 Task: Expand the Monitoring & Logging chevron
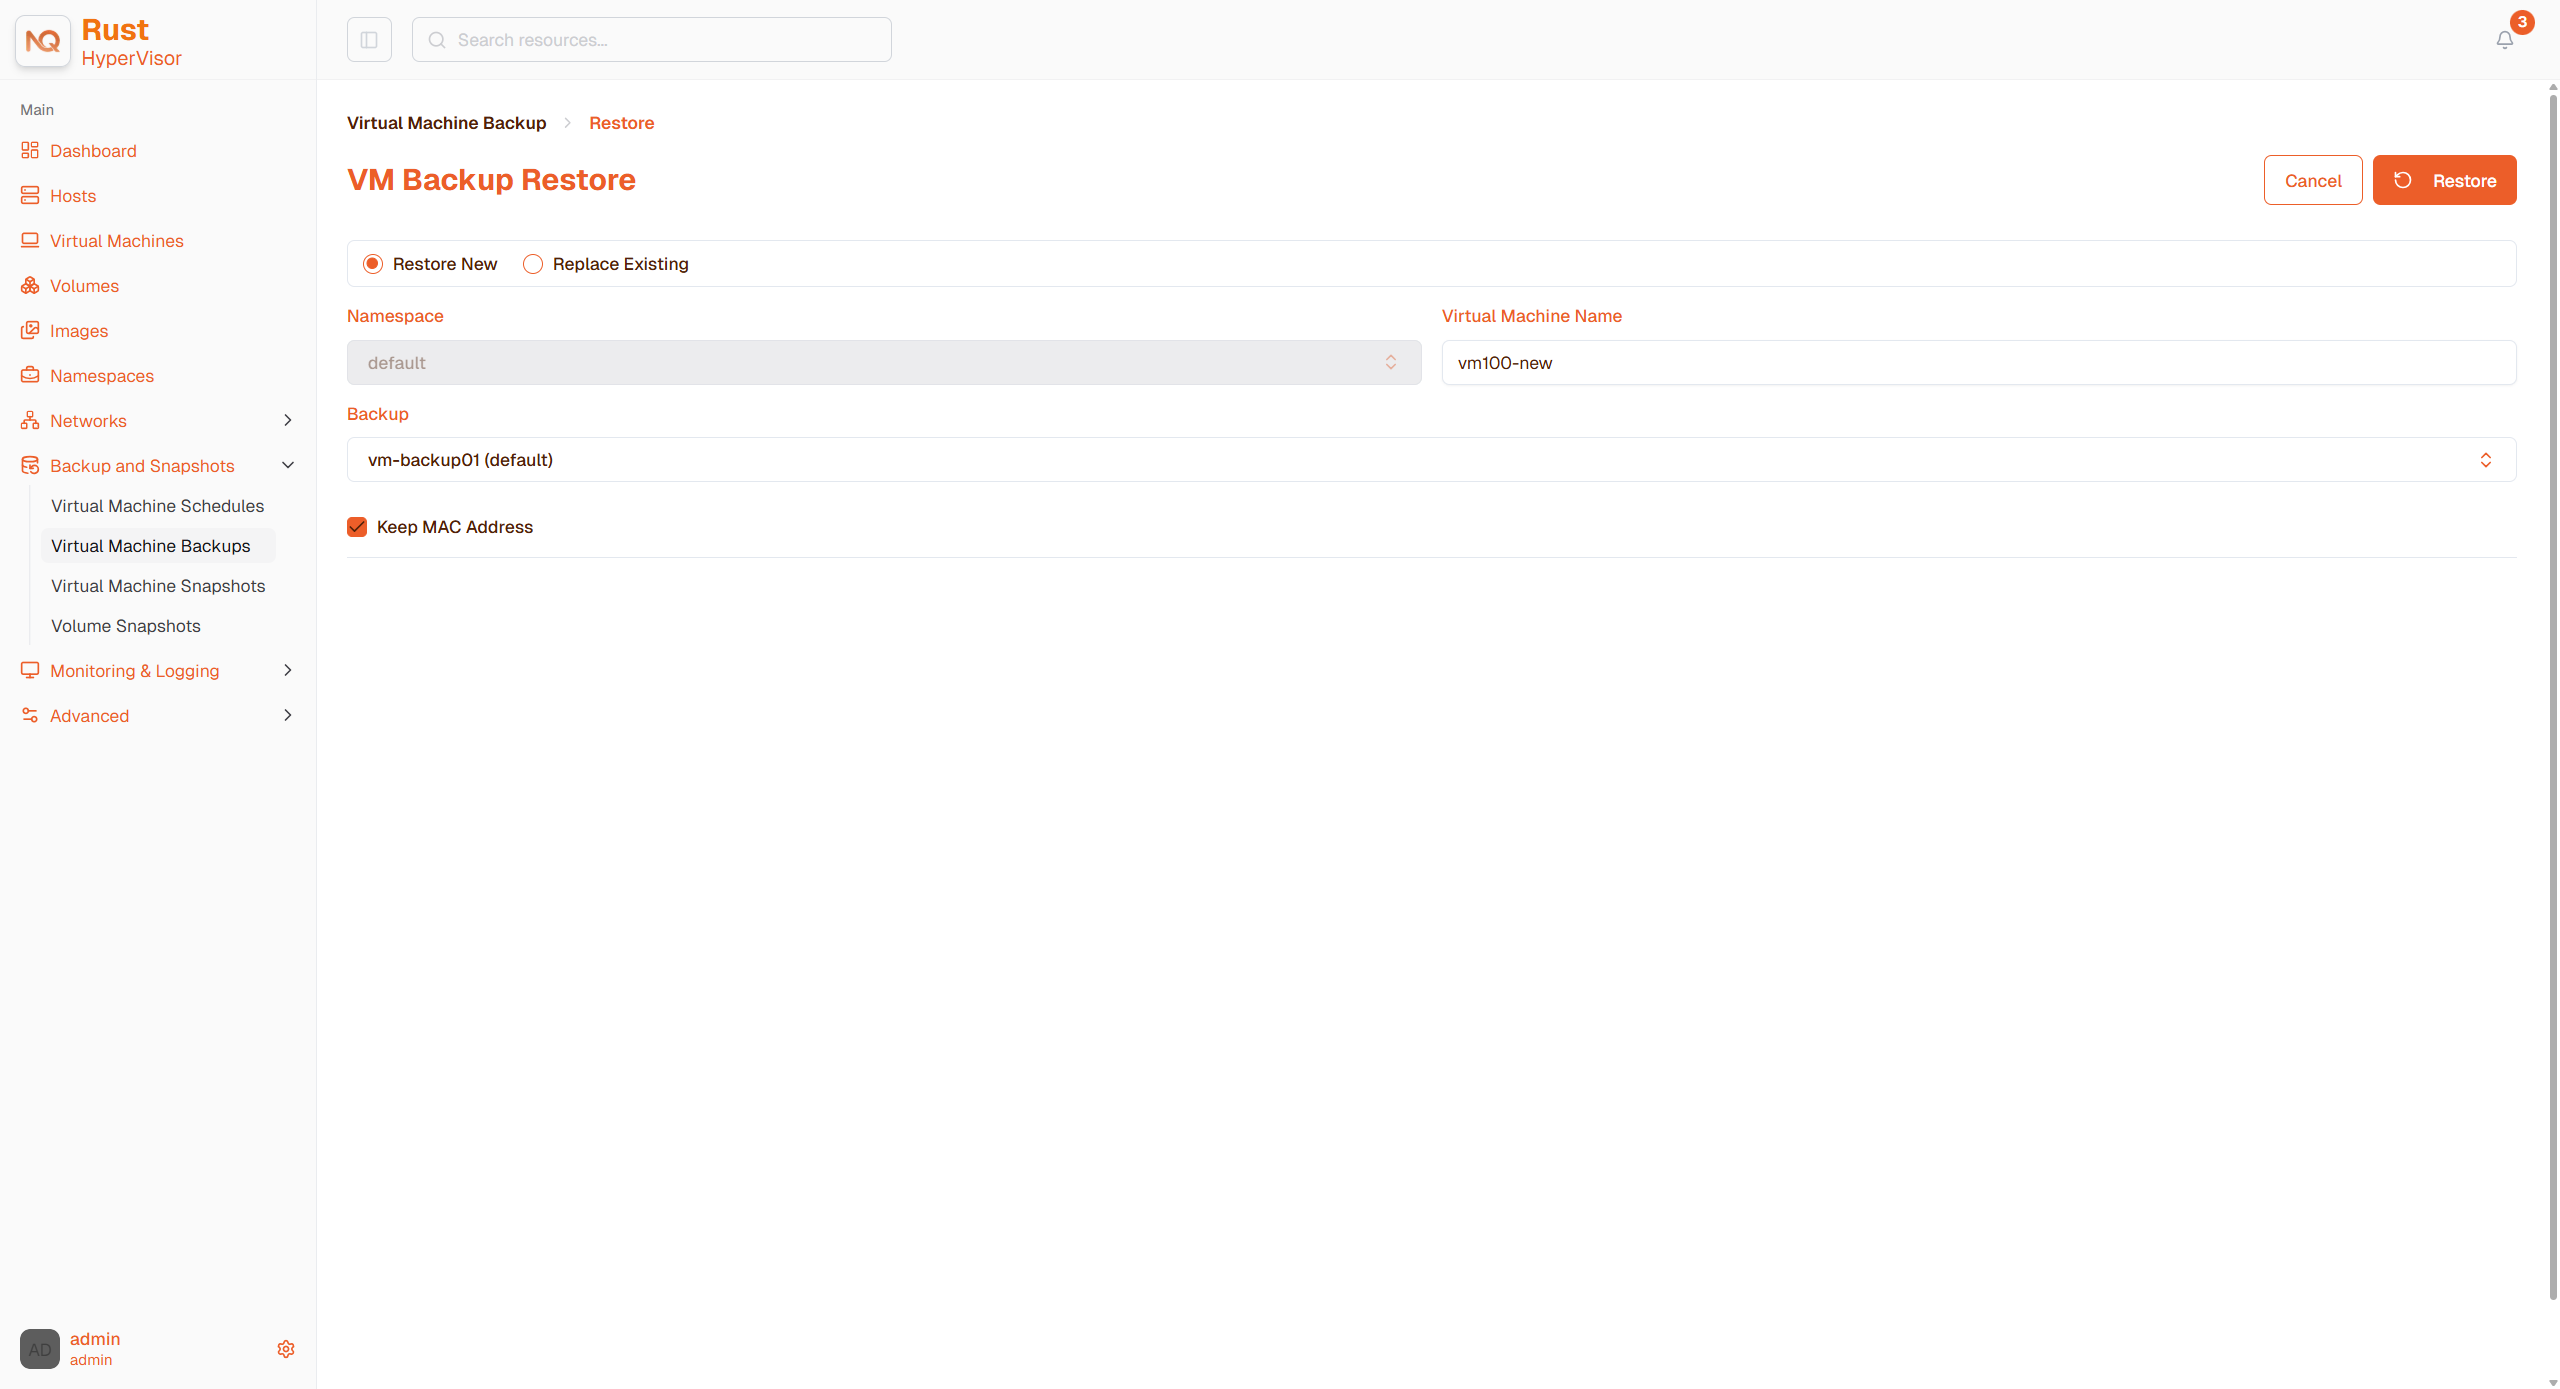[288, 671]
